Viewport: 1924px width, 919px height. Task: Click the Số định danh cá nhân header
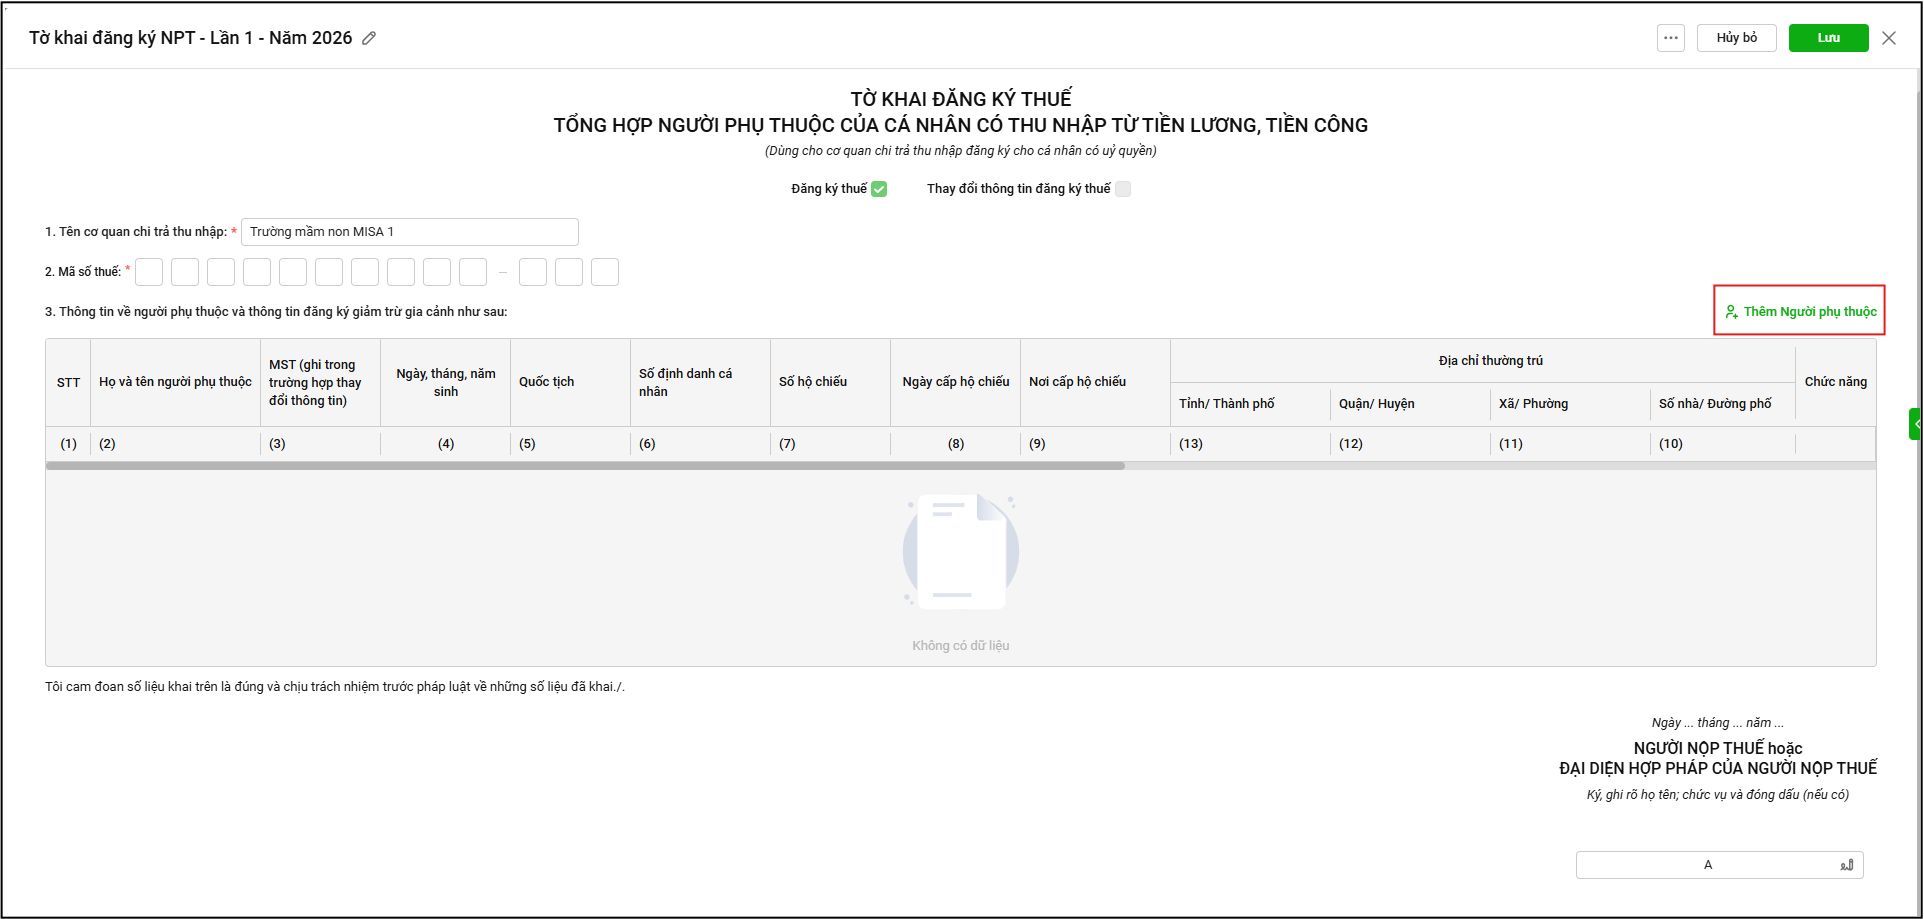[686, 382]
